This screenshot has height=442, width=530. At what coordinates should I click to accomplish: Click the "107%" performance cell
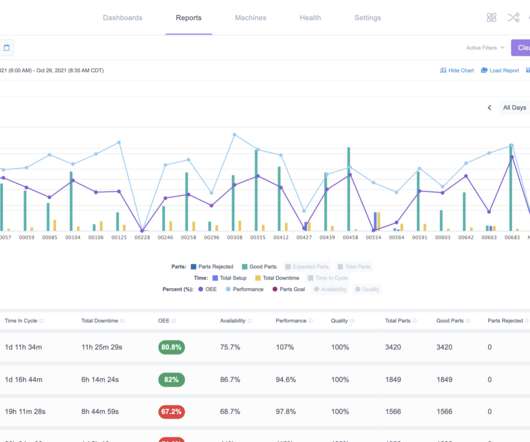click(285, 347)
